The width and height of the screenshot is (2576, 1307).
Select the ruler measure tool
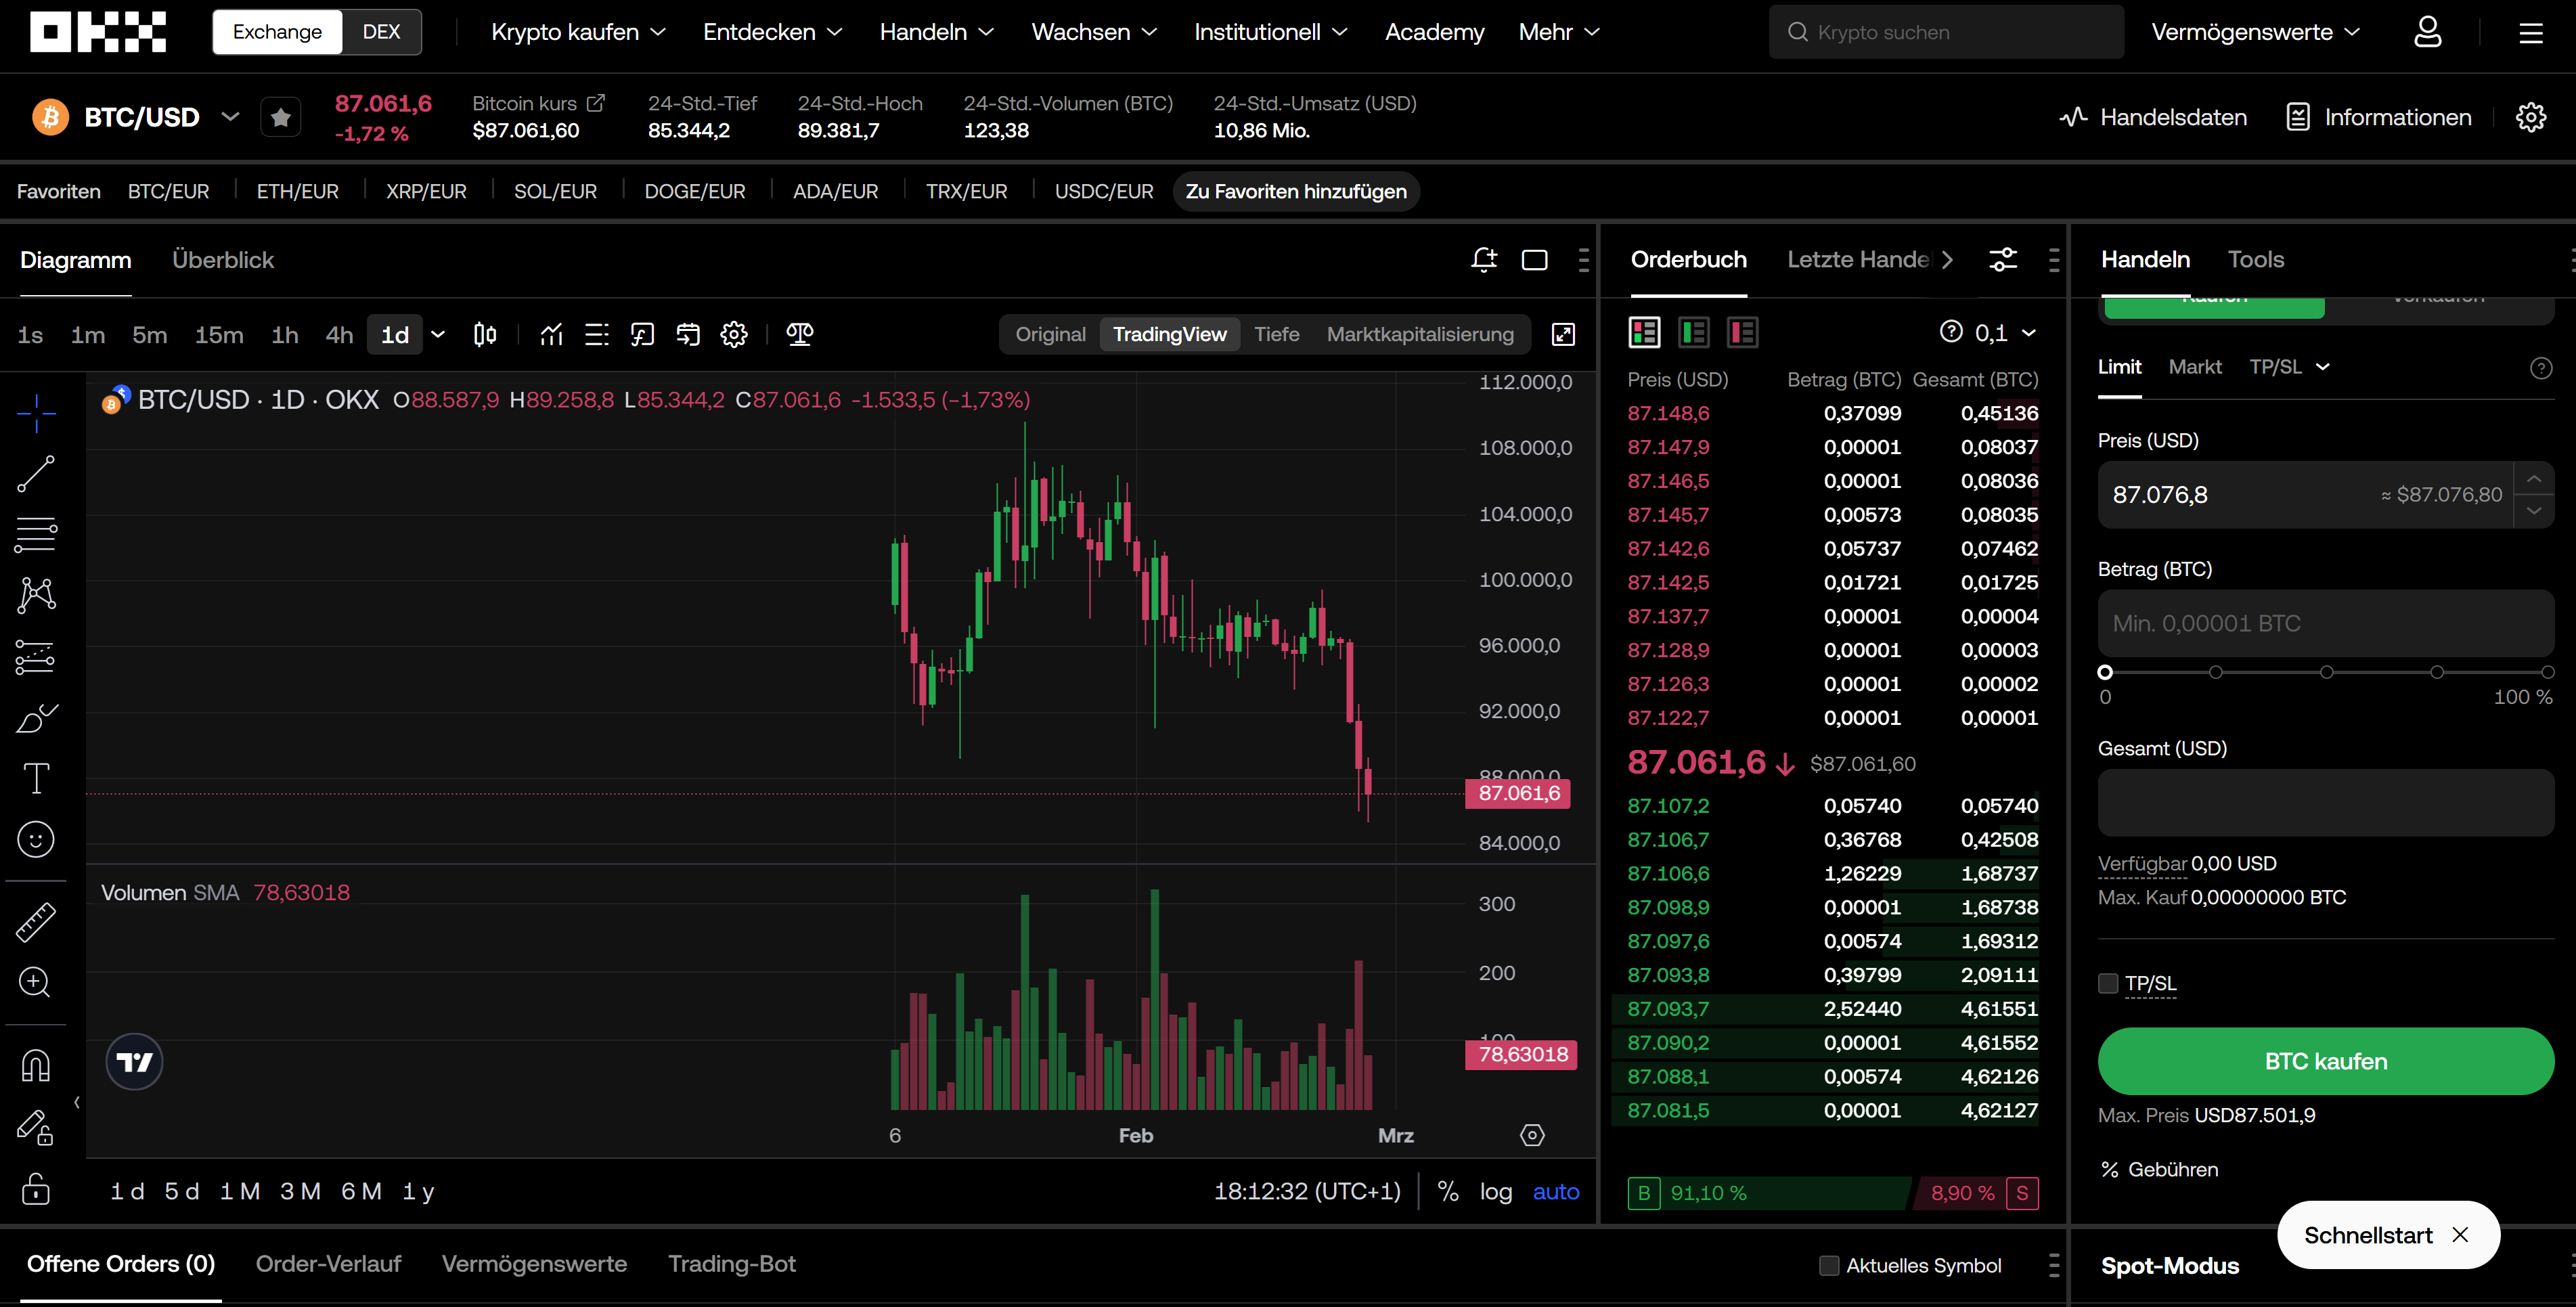pyautogui.click(x=36, y=922)
